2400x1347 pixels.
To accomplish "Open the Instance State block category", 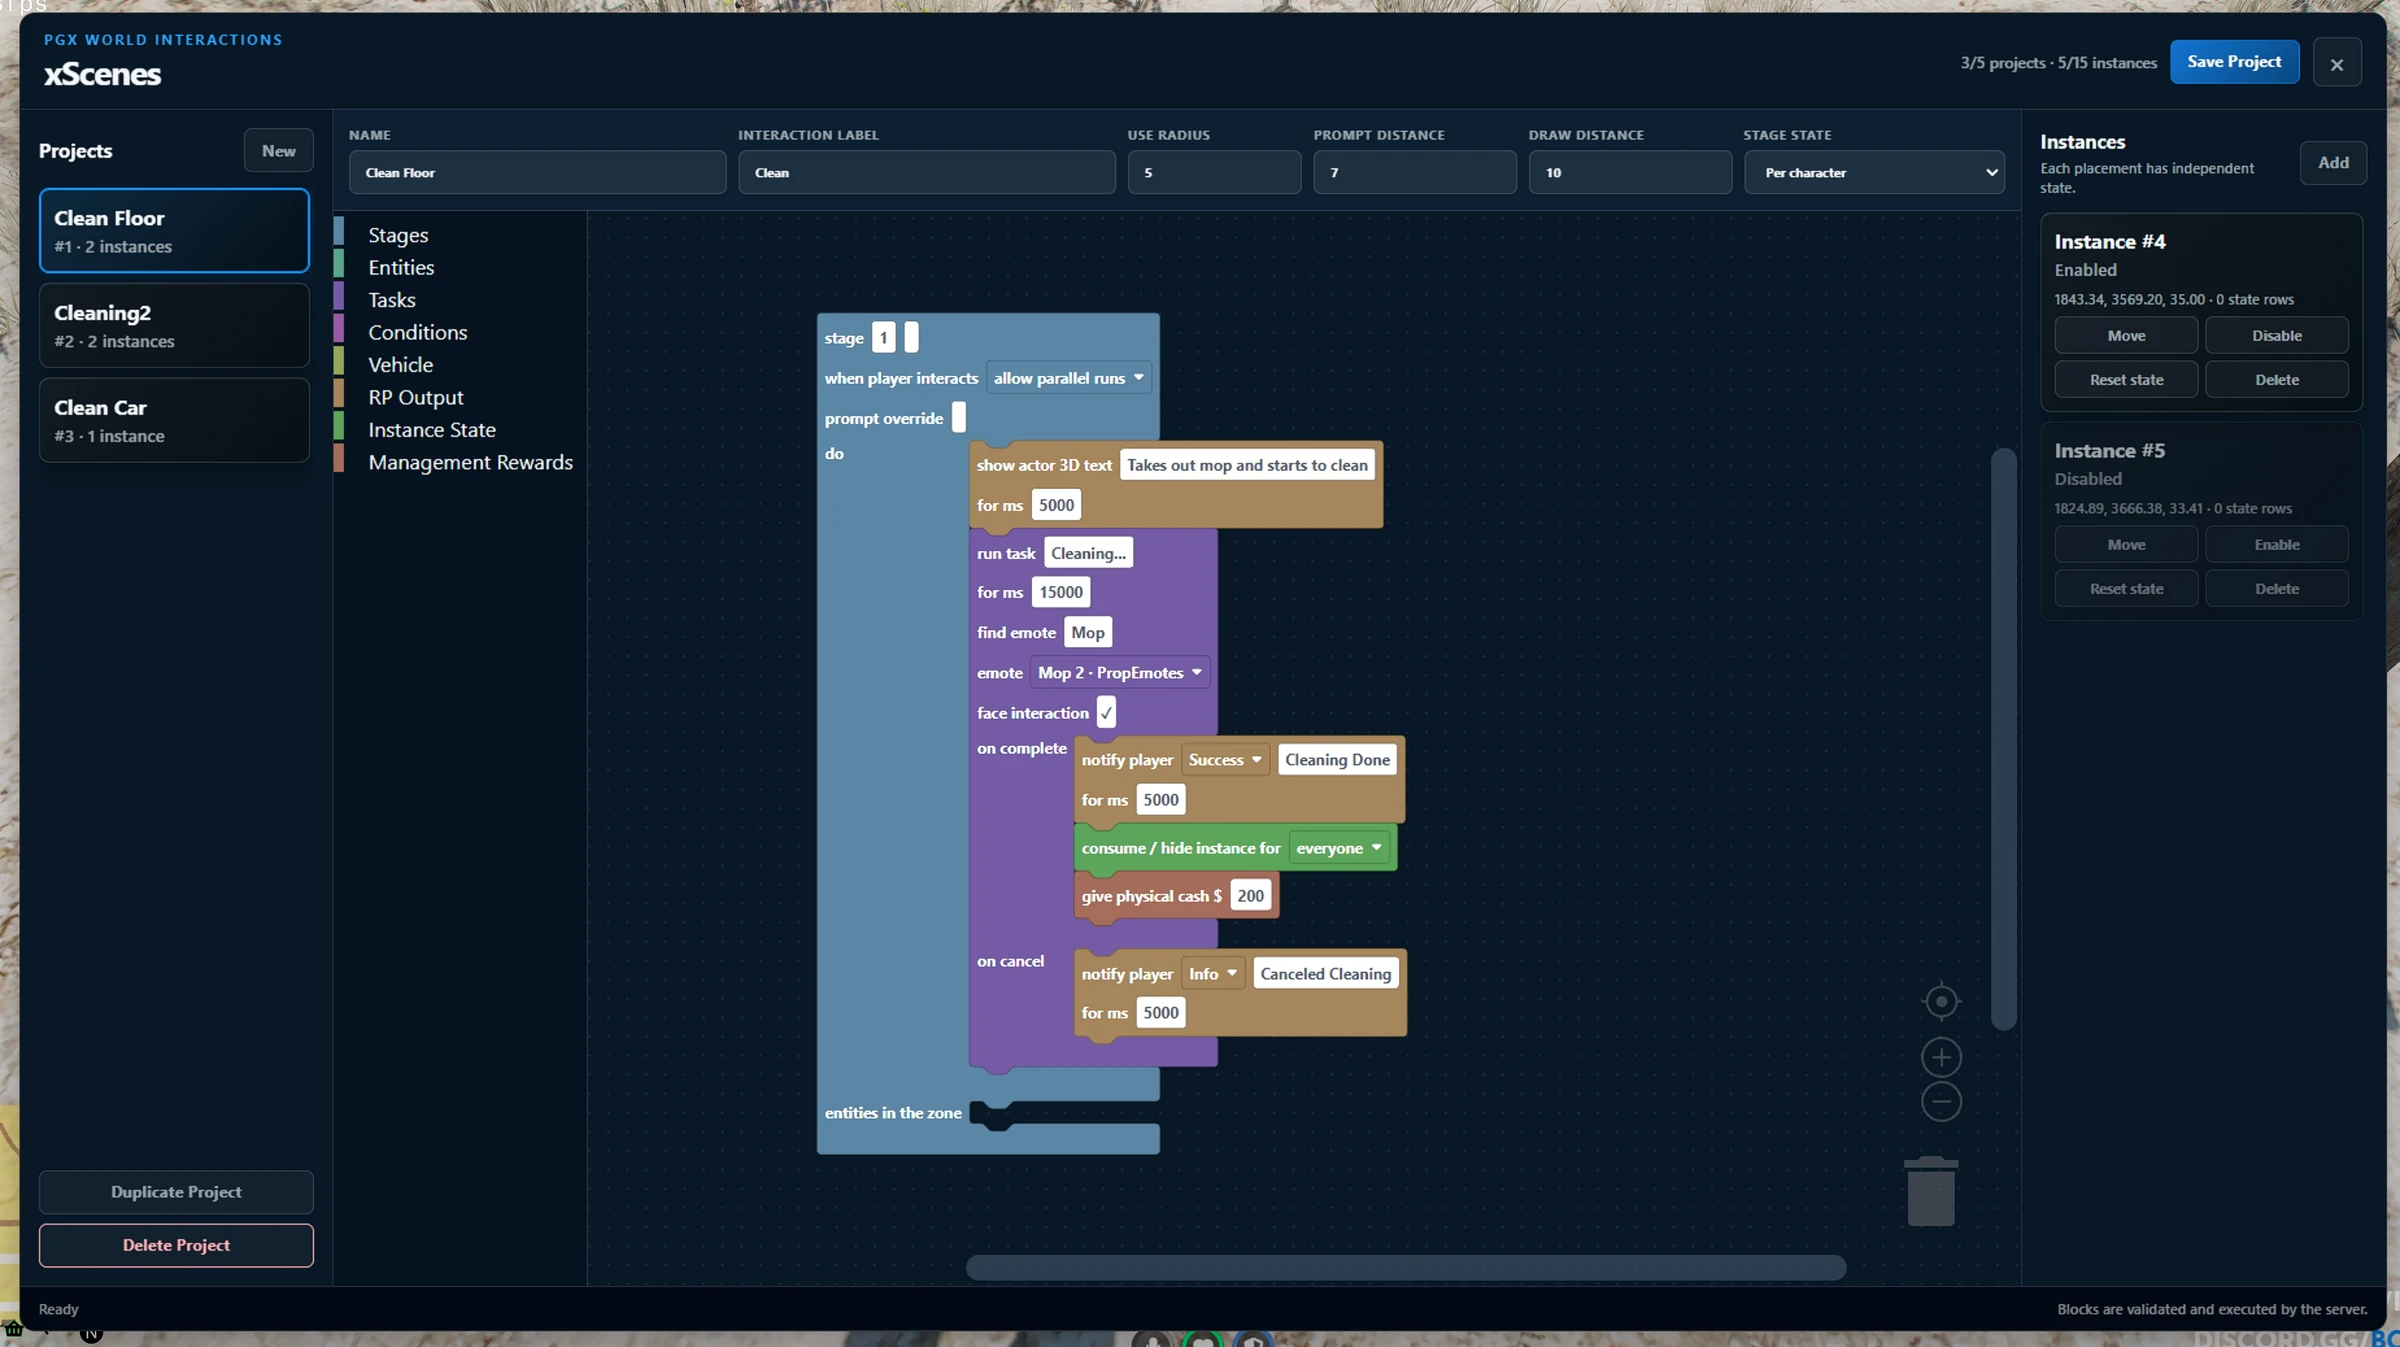I will click(x=431, y=430).
